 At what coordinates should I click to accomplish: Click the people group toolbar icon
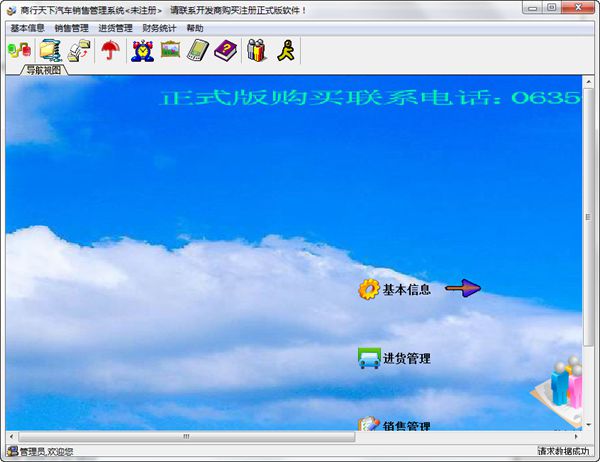click(x=256, y=51)
